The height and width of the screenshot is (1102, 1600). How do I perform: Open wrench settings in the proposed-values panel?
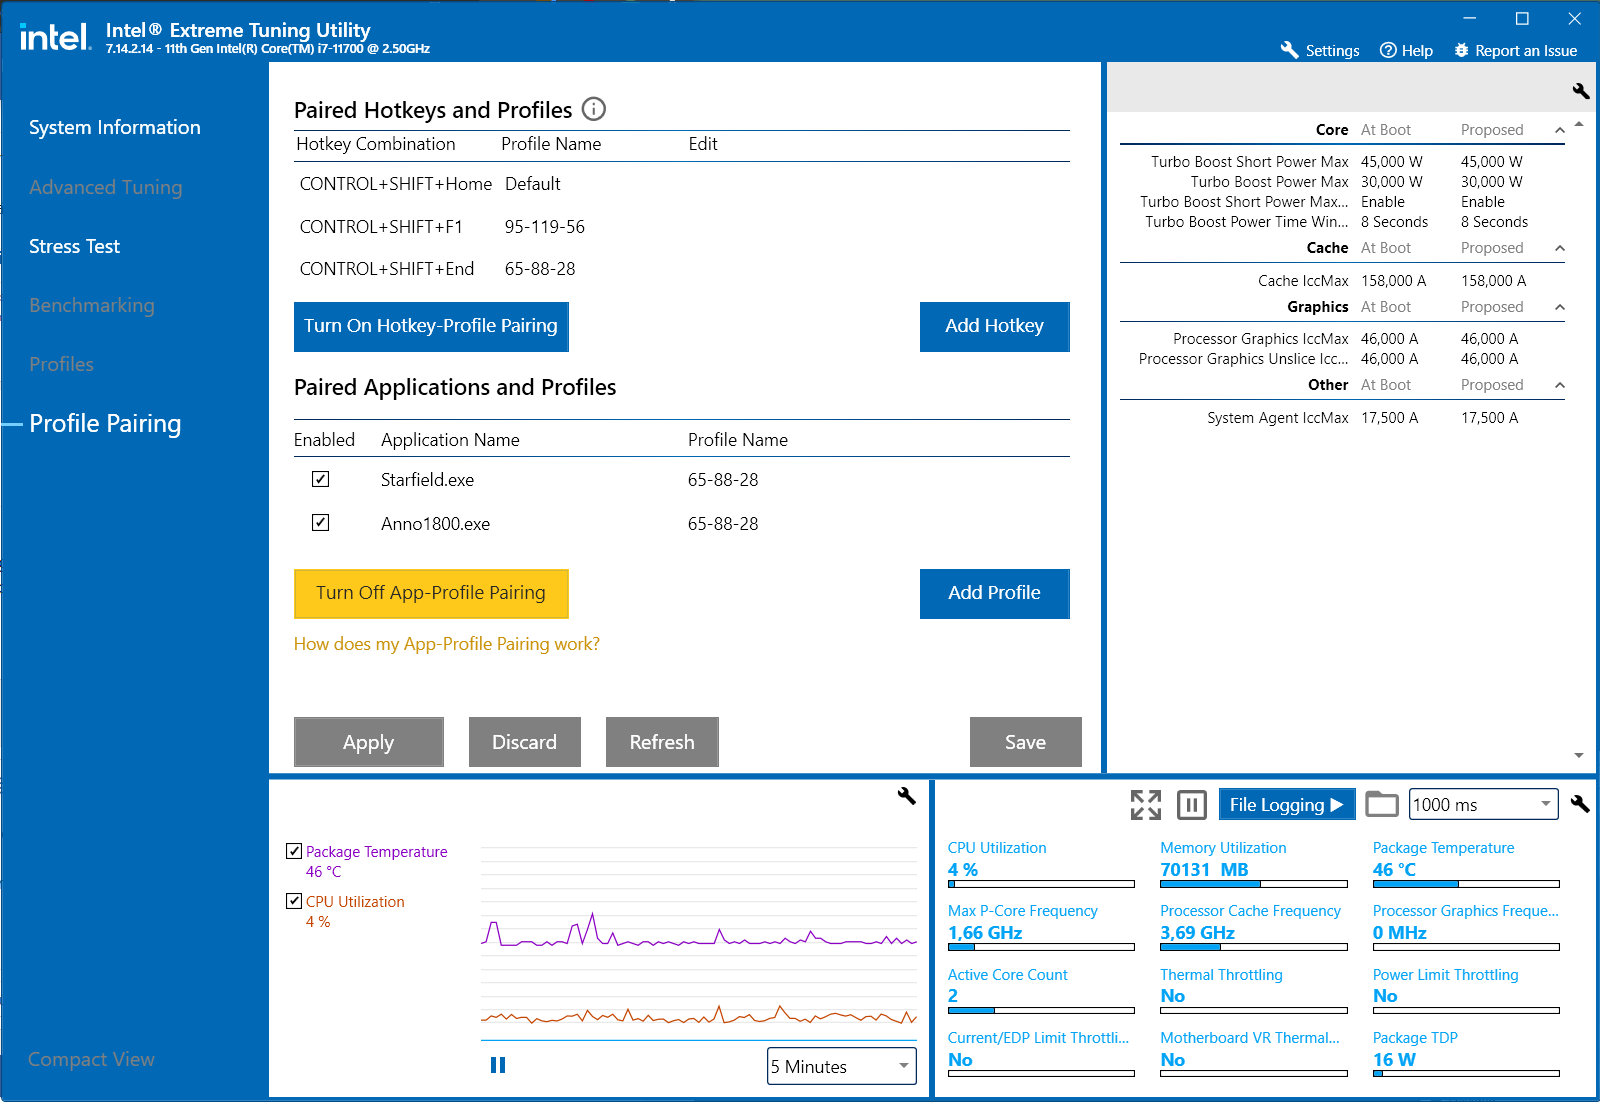click(x=1580, y=91)
